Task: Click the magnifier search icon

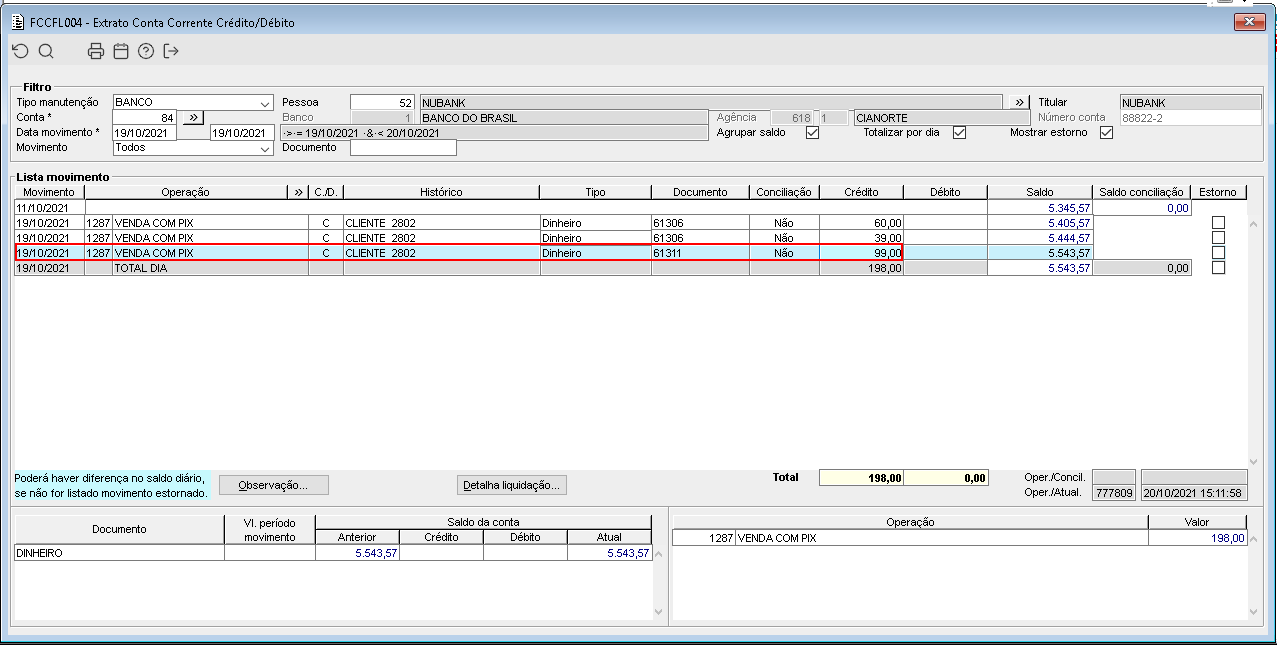Action: point(46,51)
